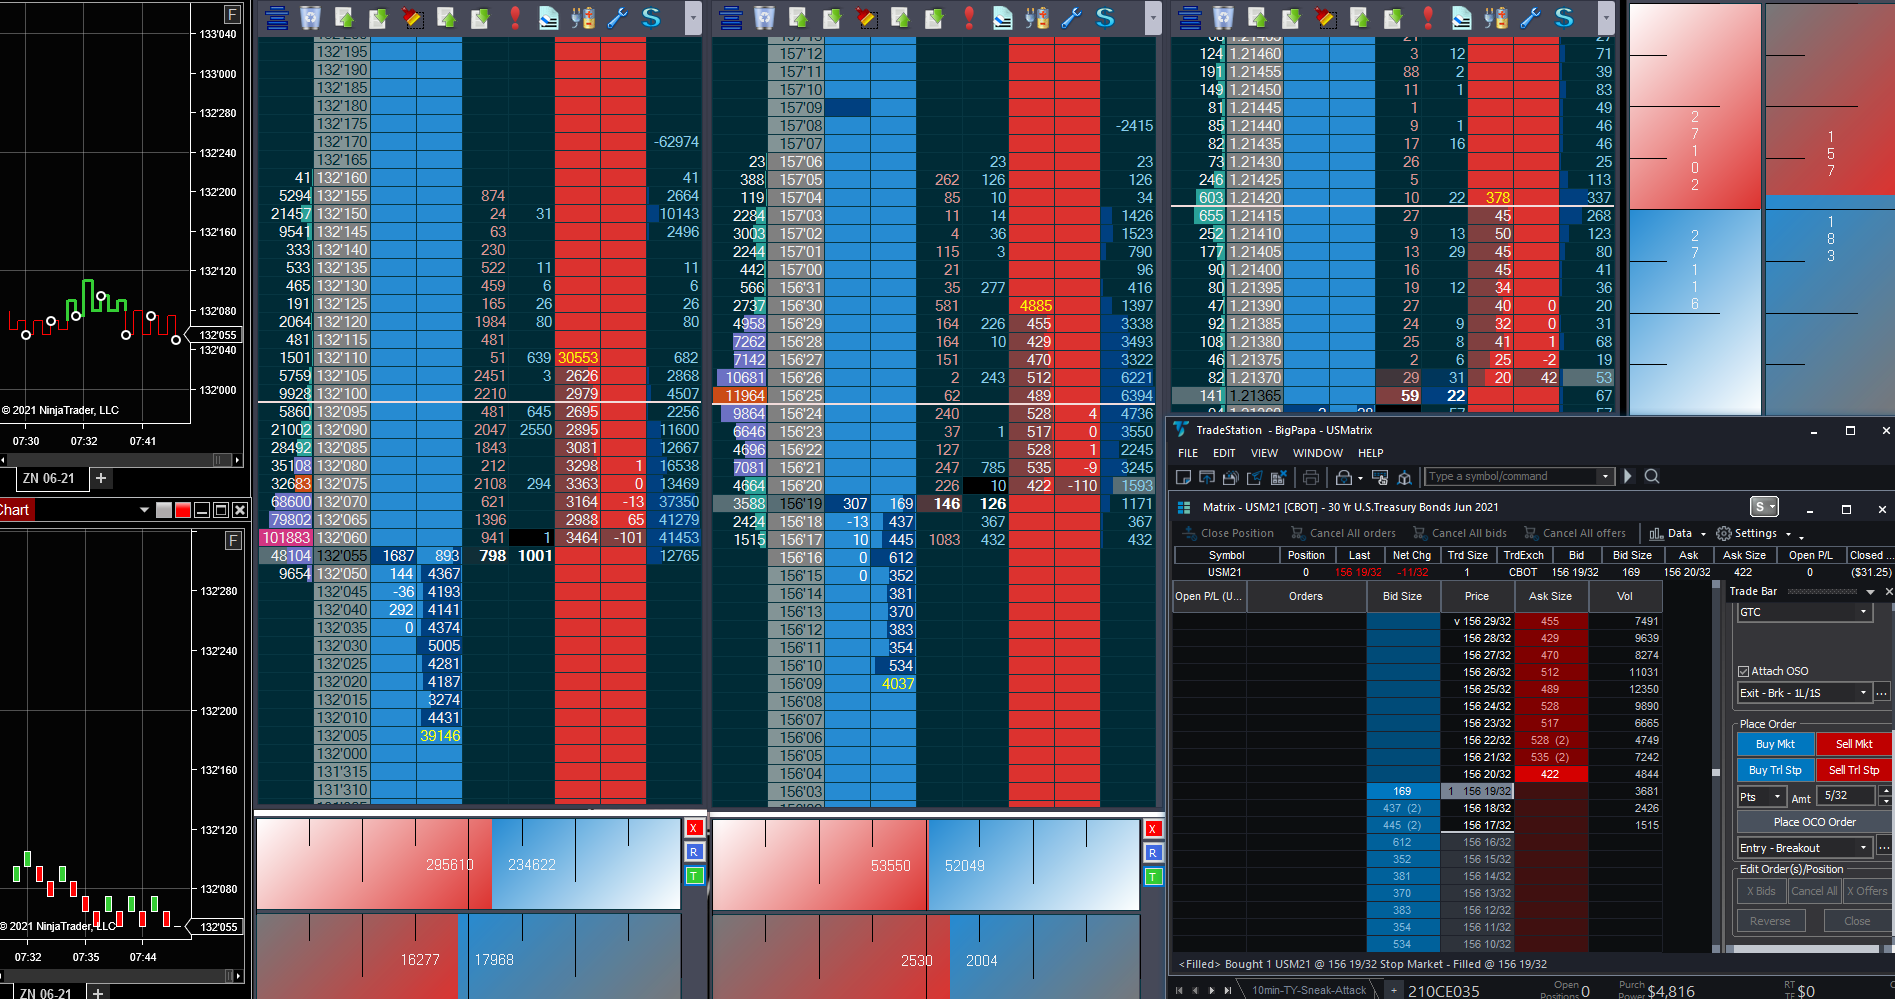The image size is (1895, 999).
Task: Click the battery plug icon in the first ladder toolbar
Action: point(583,17)
